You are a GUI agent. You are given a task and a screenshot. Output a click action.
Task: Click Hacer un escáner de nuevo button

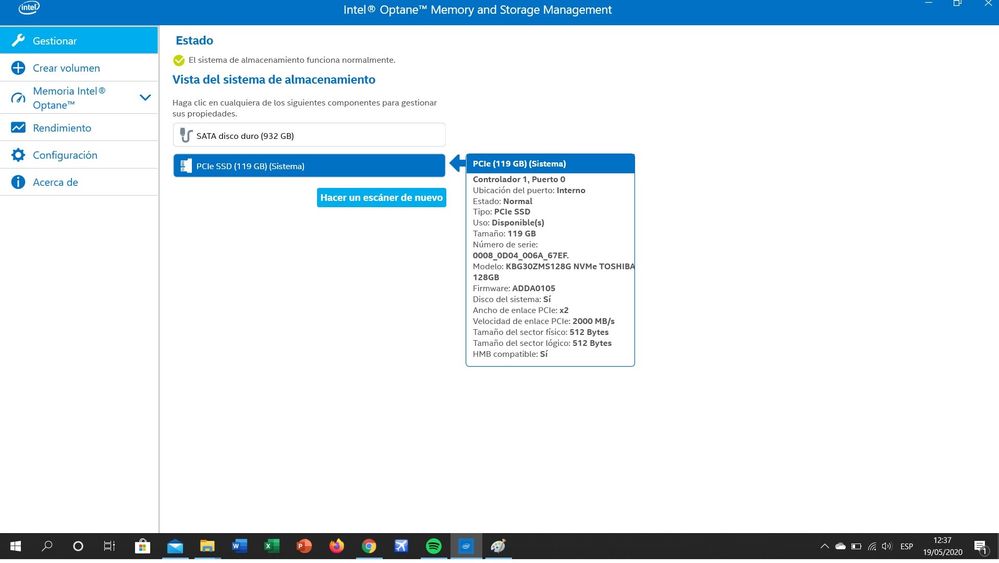pyautogui.click(x=381, y=197)
